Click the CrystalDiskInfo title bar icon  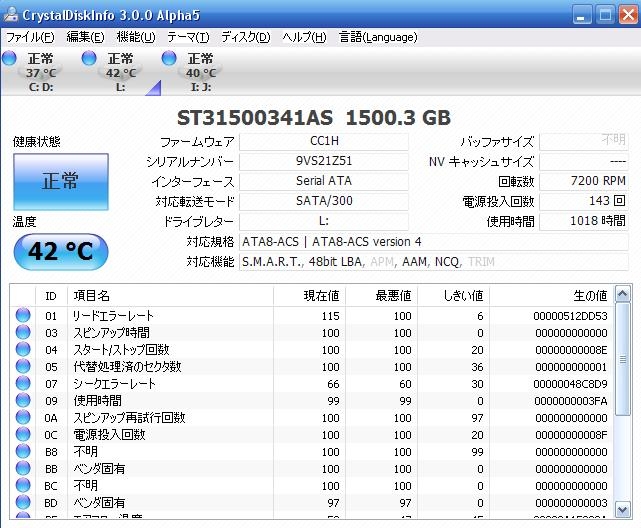tap(11, 15)
